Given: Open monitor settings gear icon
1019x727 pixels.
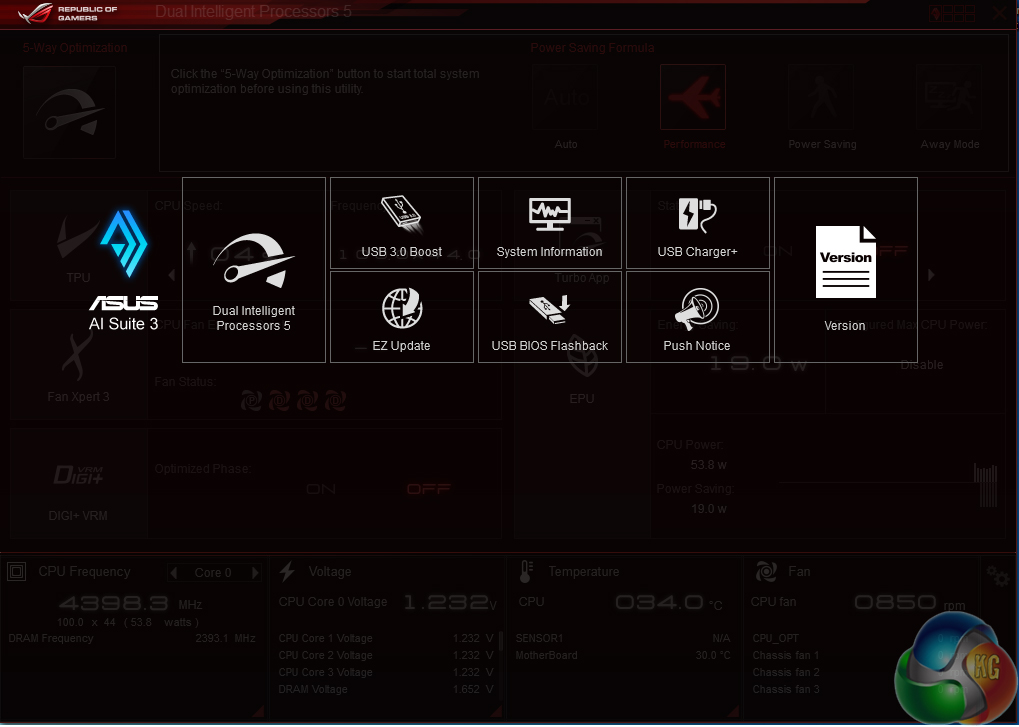Looking at the screenshot, I should coord(997,576).
